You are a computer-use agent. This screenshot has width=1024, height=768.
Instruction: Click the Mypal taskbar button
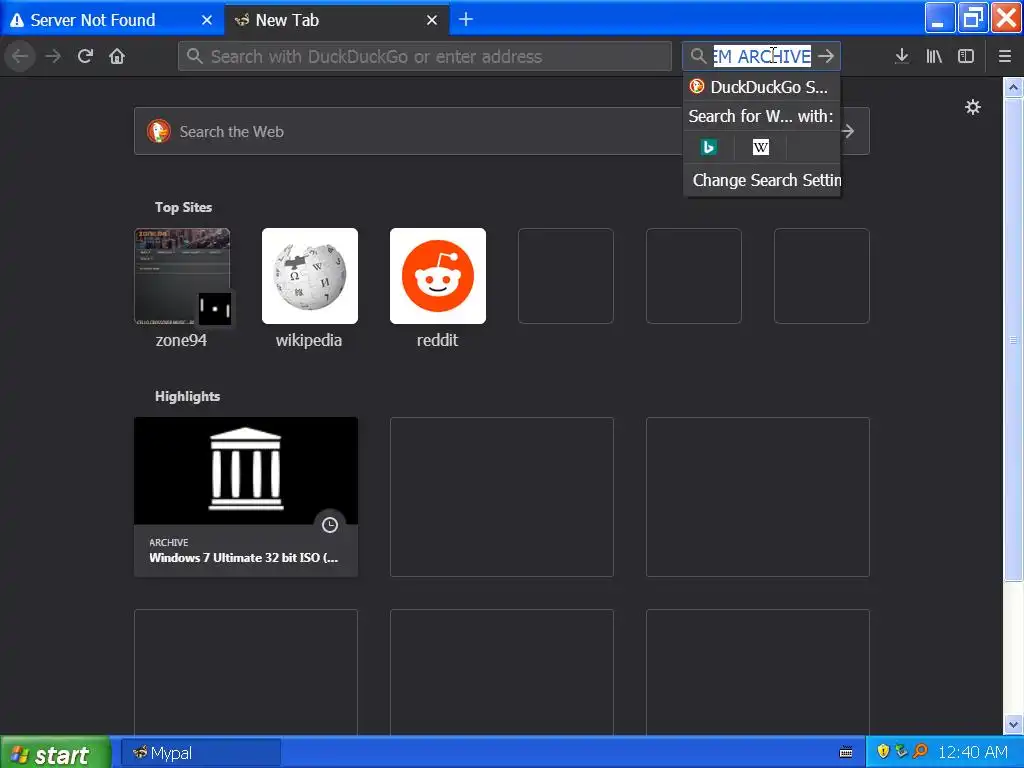click(201, 753)
